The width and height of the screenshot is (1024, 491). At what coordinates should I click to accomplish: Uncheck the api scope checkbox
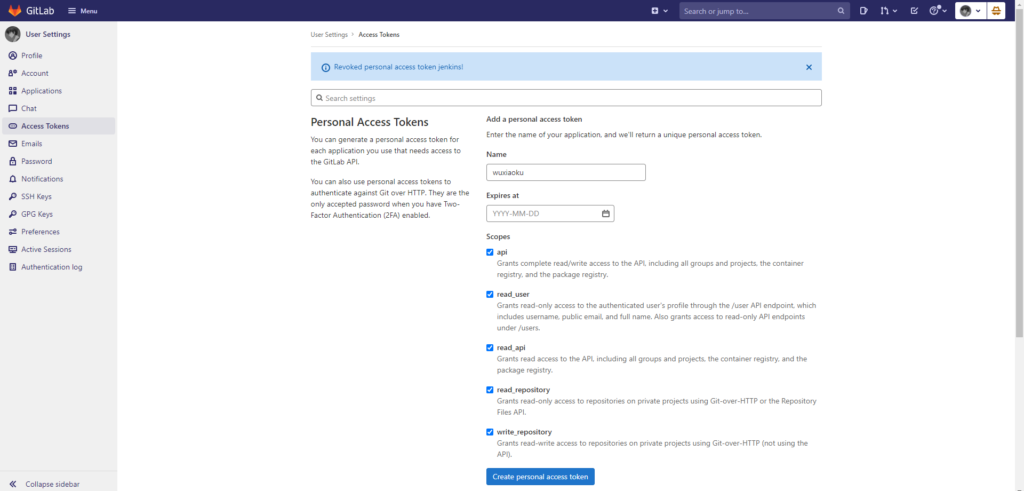point(490,252)
